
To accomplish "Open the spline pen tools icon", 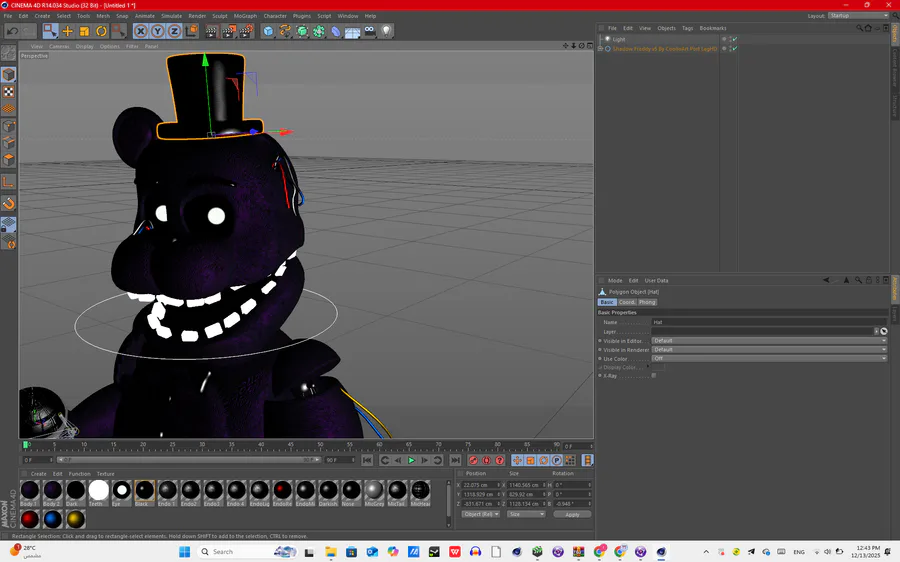I will coord(285,31).
